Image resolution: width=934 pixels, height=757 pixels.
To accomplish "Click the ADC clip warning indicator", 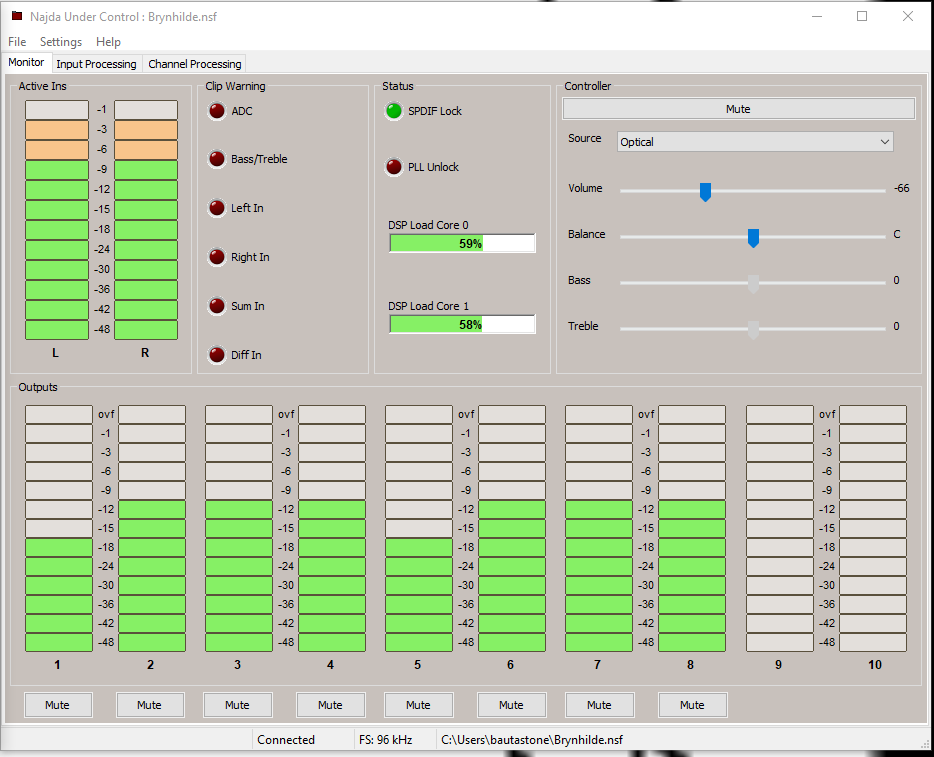I will tap(216, 111).
